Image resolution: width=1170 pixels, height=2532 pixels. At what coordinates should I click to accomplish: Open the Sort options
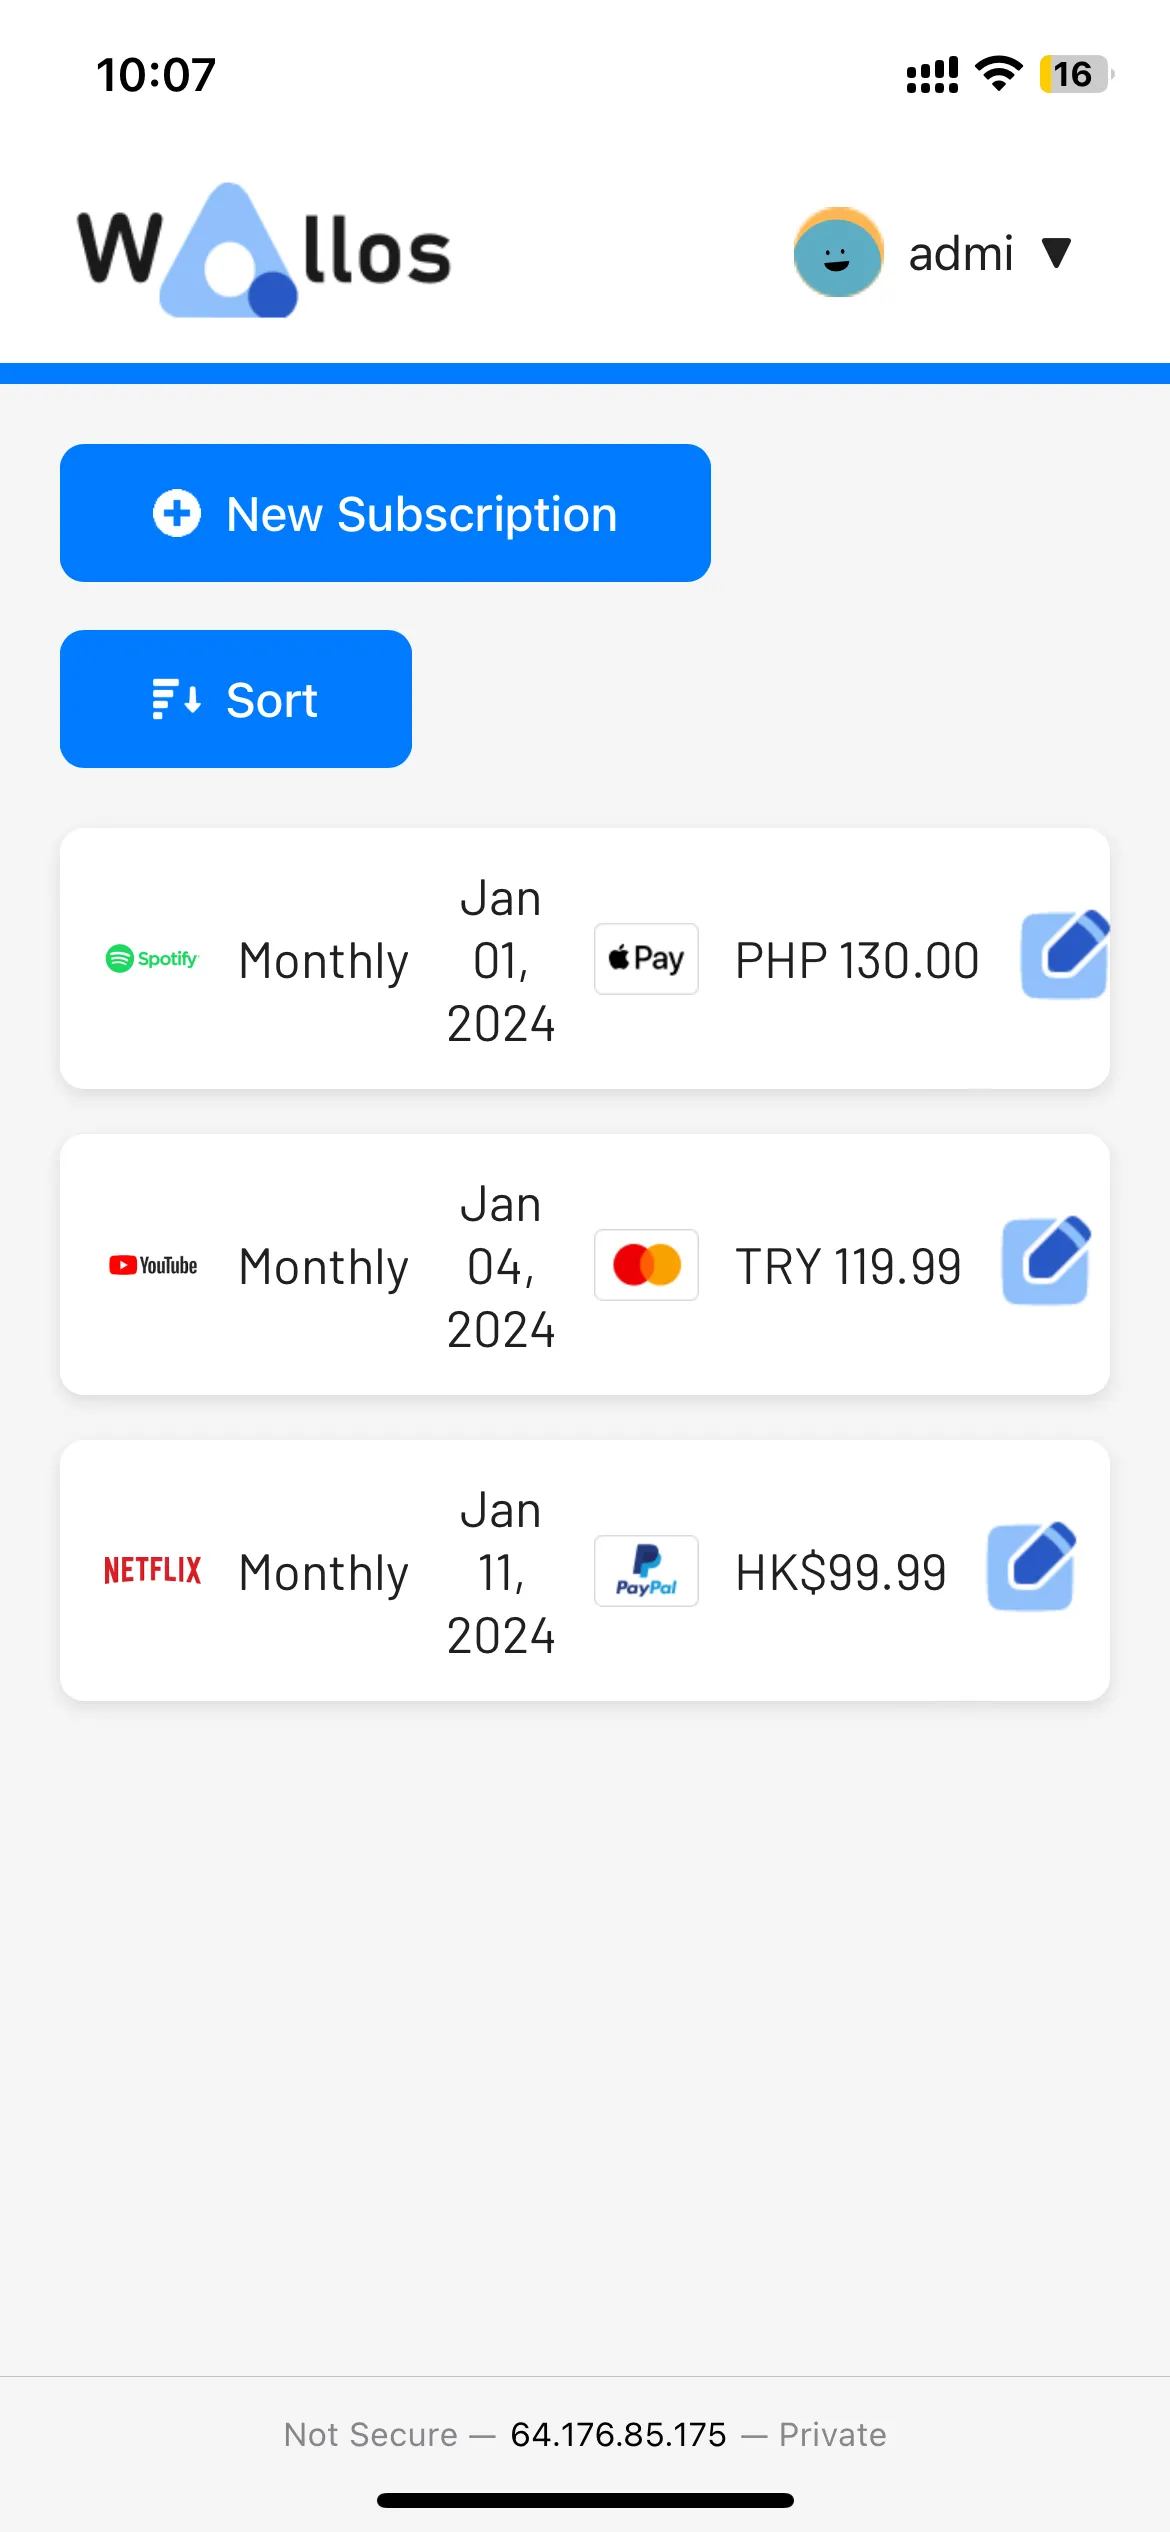[236, 699]
